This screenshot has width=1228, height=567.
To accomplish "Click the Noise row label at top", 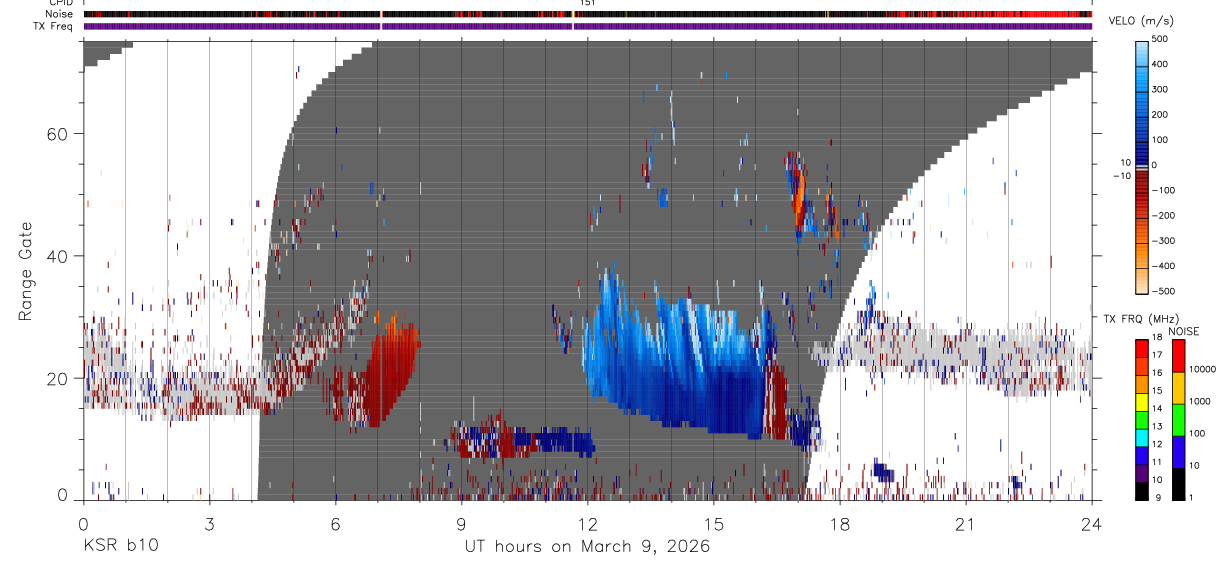I will [59, 14].
